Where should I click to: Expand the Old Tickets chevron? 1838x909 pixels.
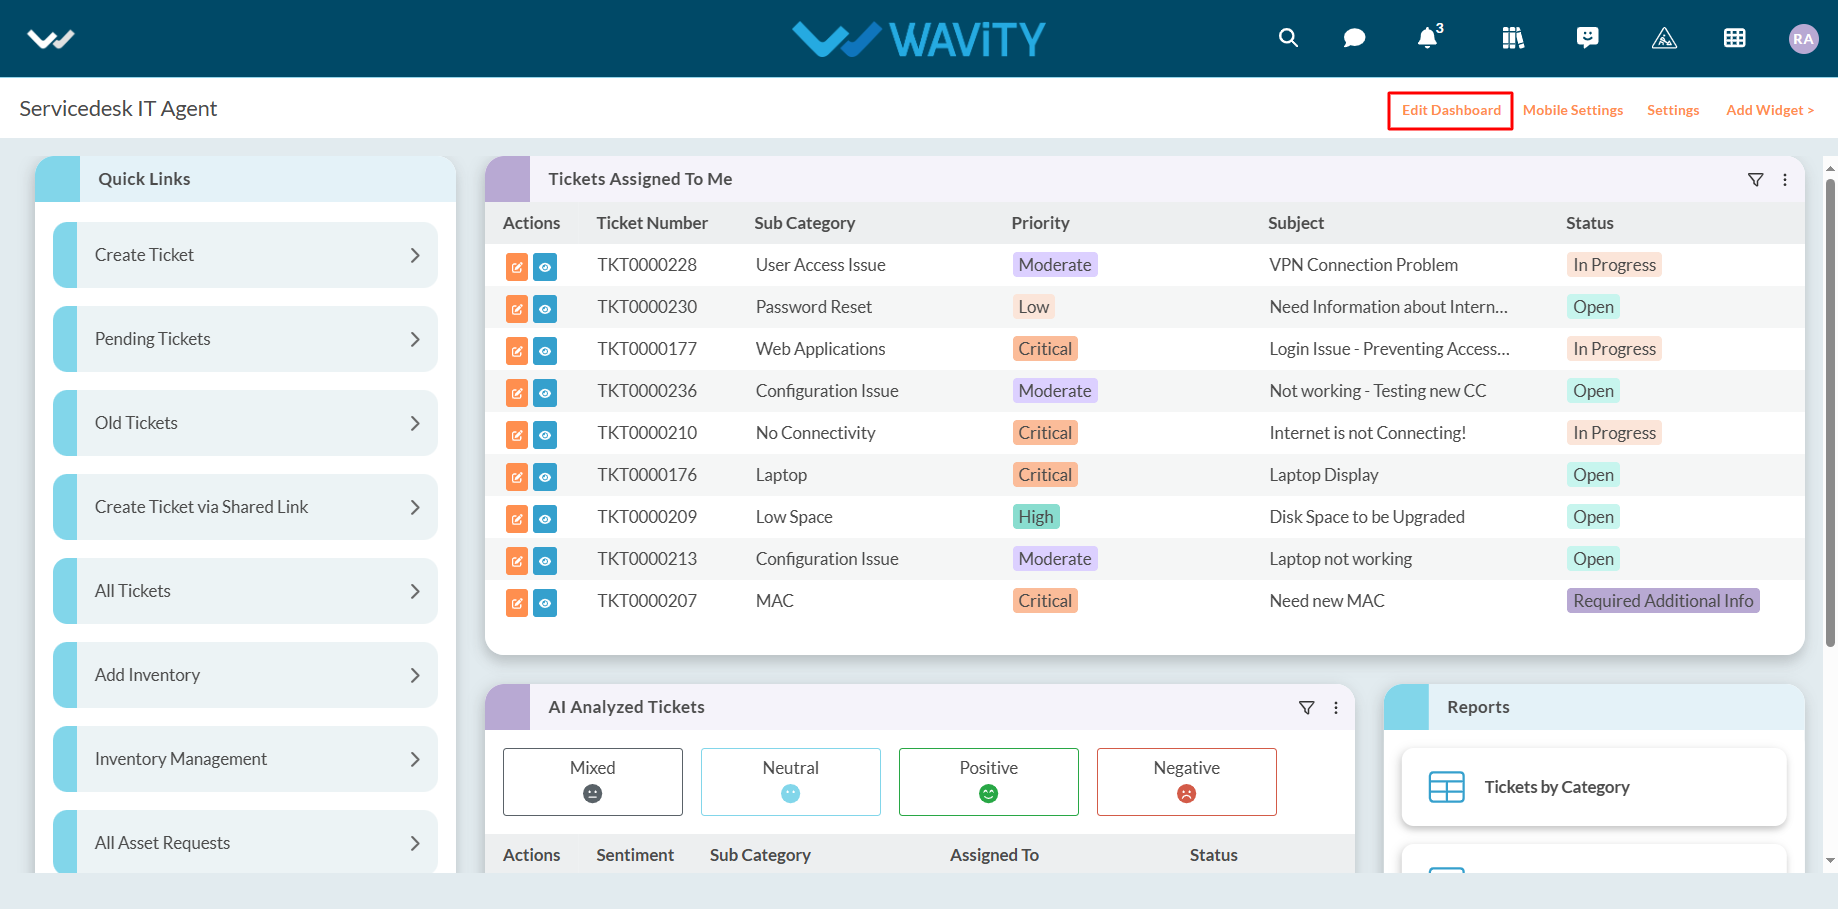(415, 423)
